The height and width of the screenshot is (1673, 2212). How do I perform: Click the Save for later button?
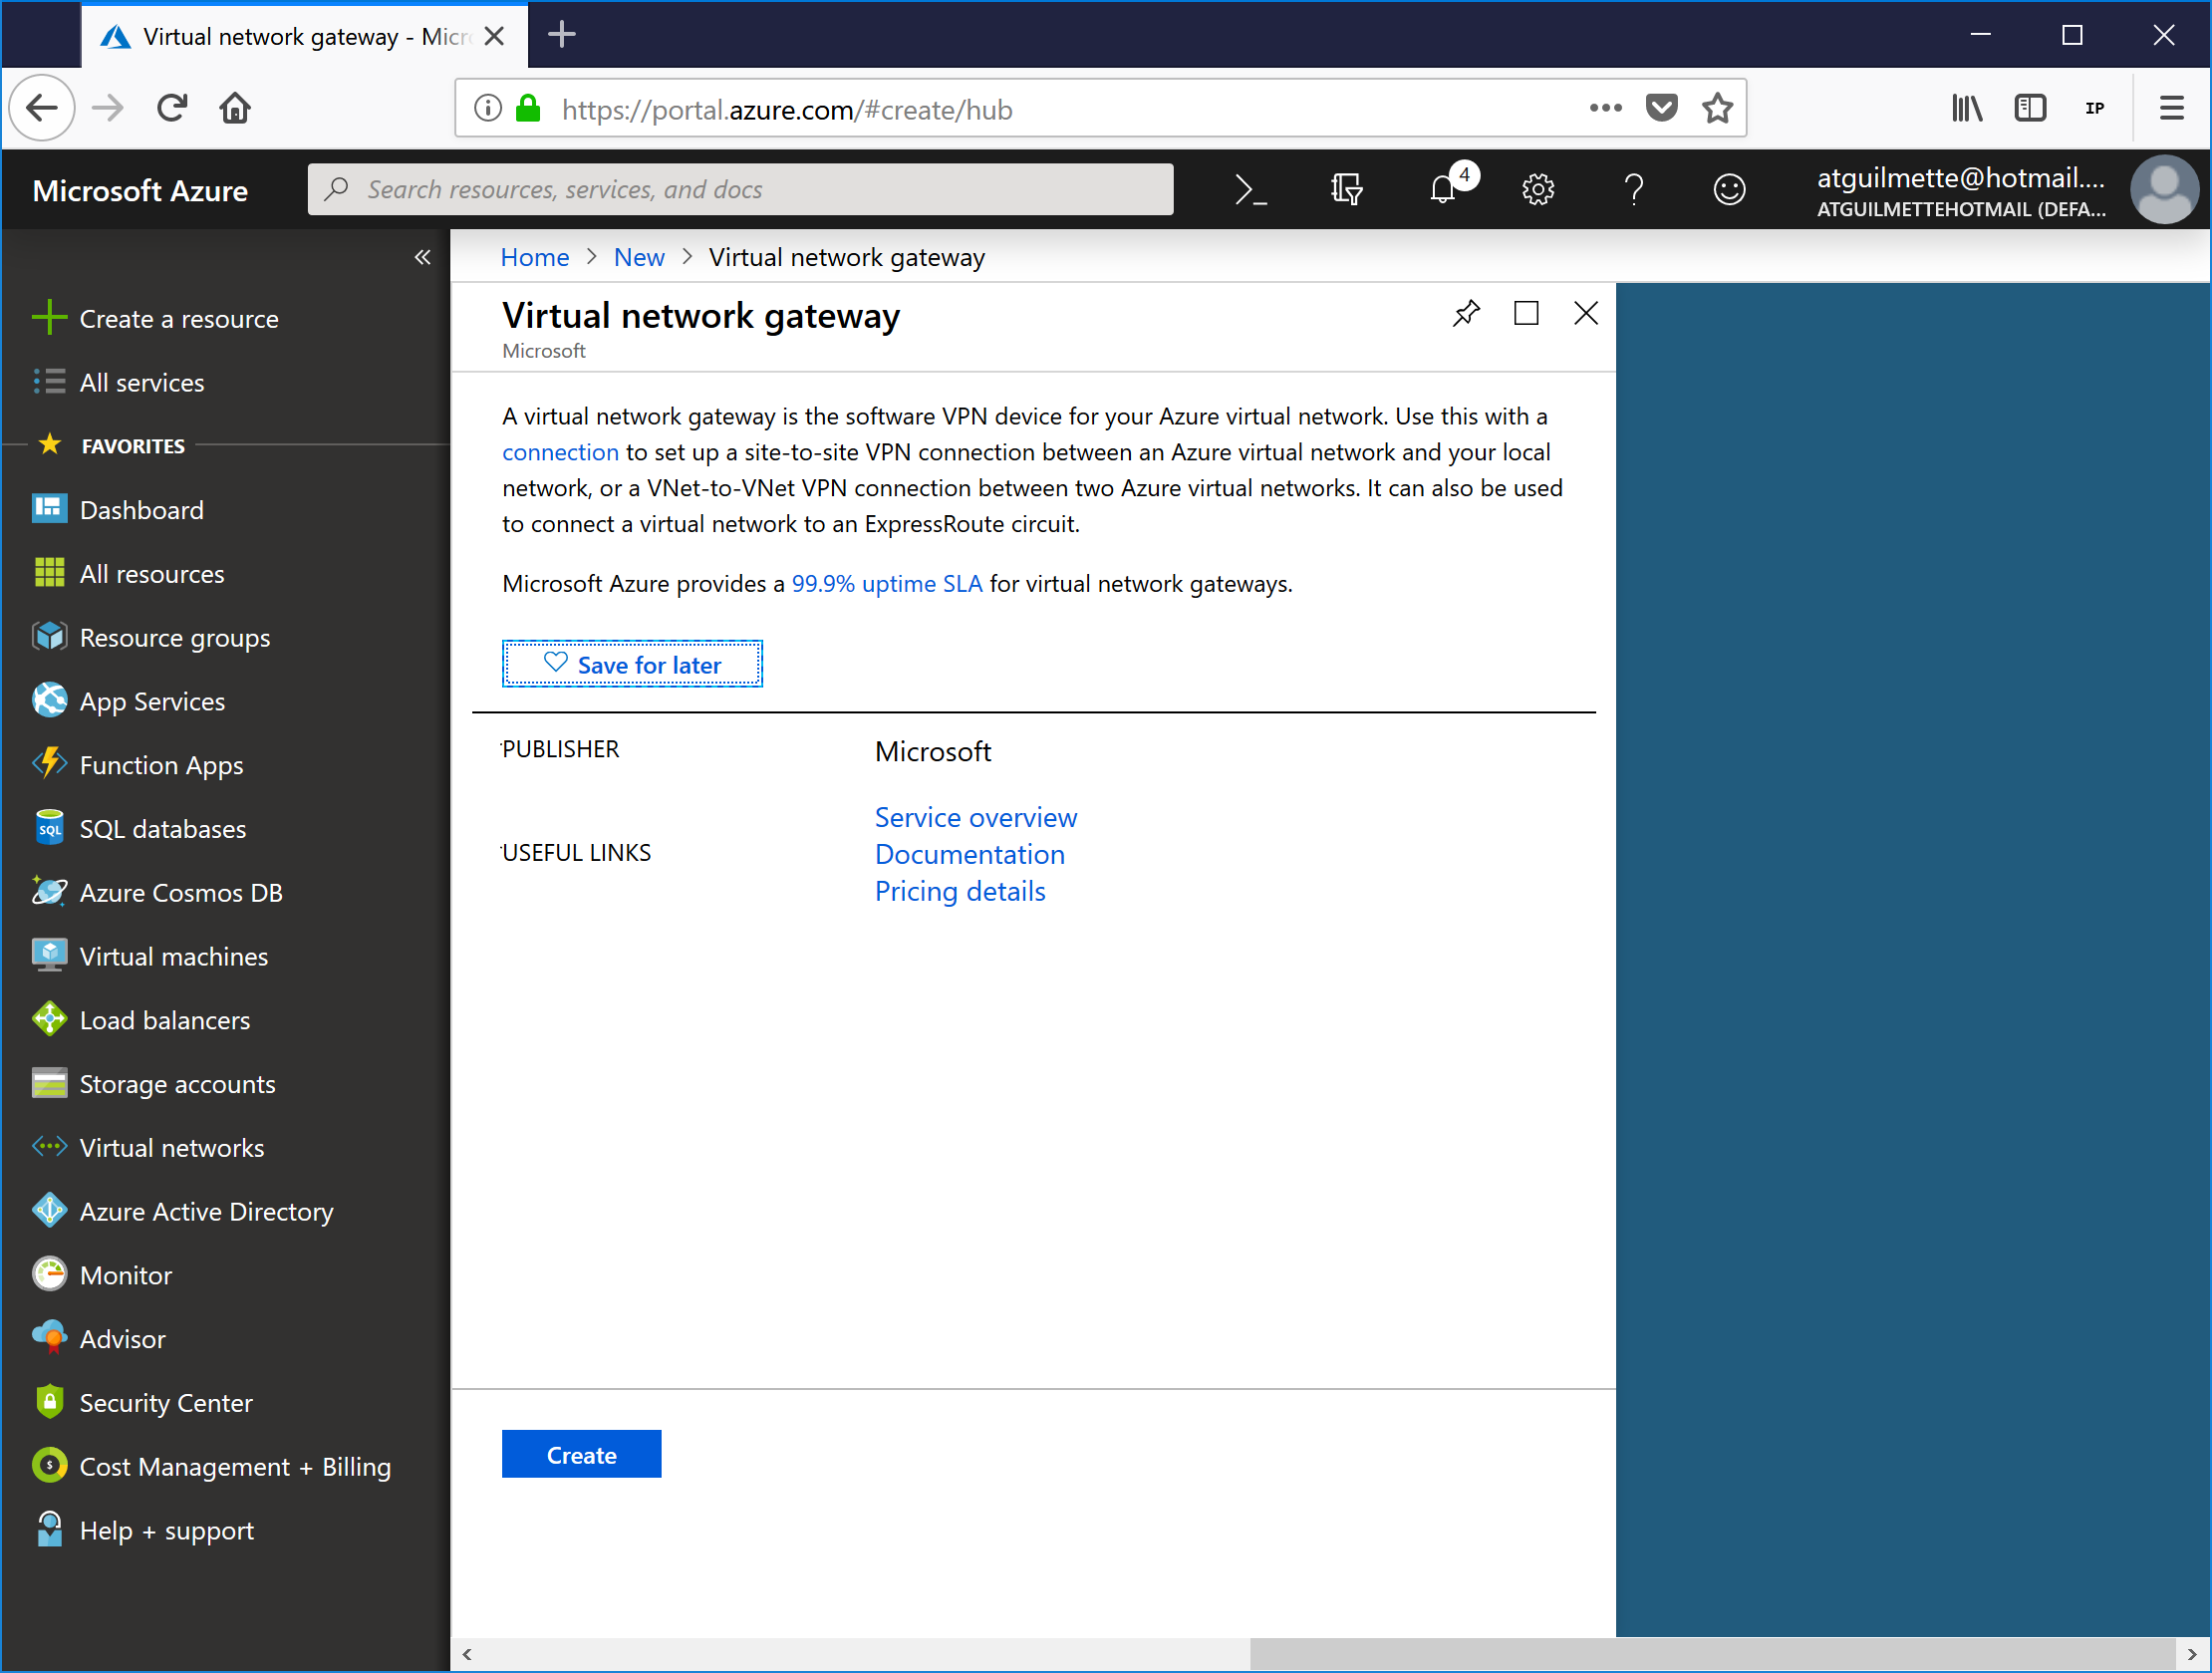632,664
